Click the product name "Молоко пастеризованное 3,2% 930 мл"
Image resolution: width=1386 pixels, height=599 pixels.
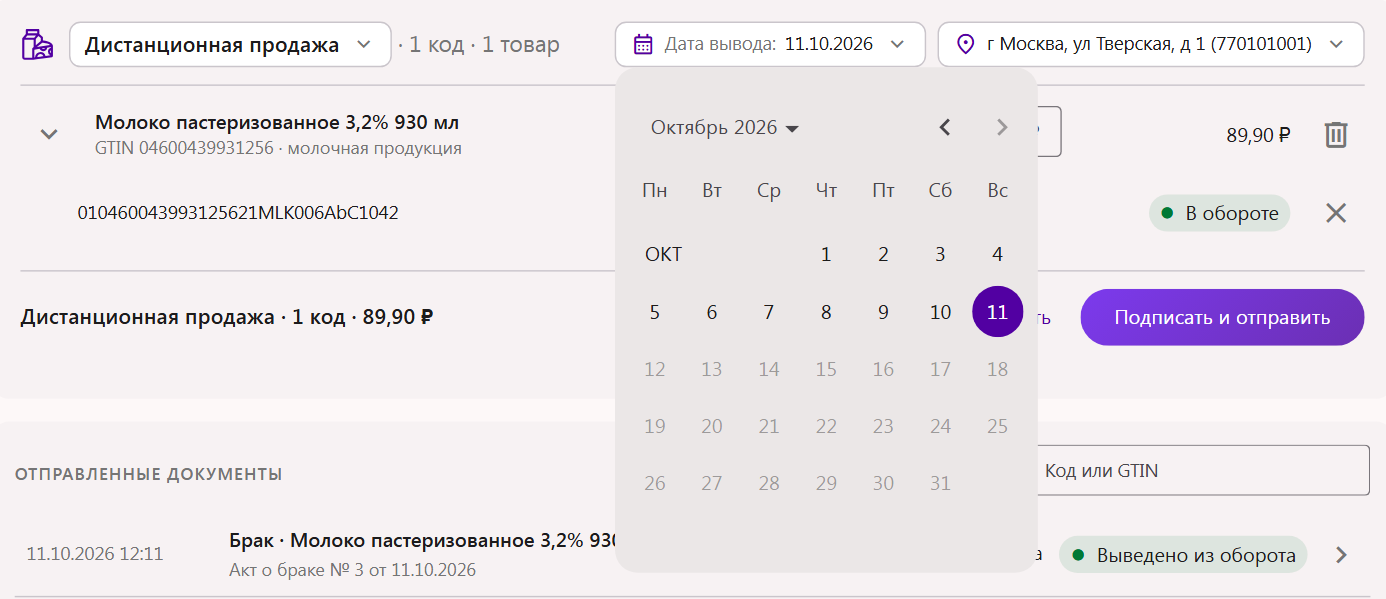pos(277,123)
